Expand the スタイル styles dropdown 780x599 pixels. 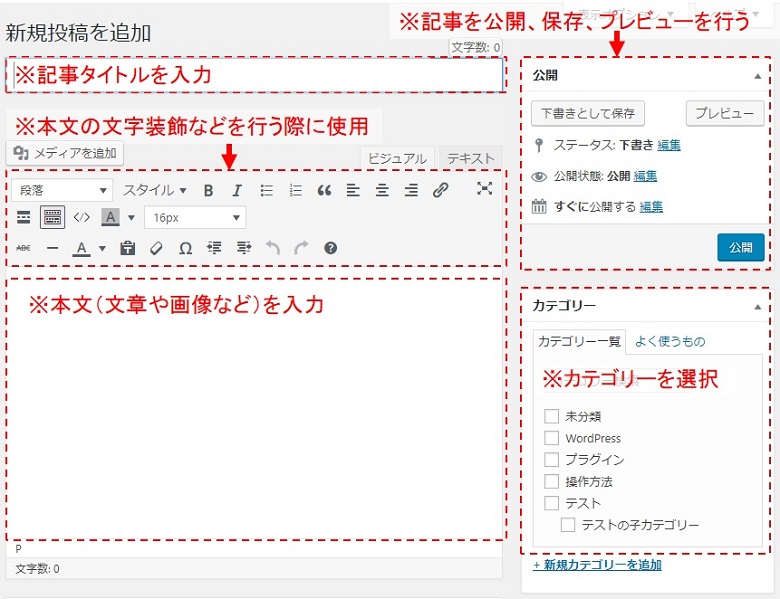click(x=154, y=190)
